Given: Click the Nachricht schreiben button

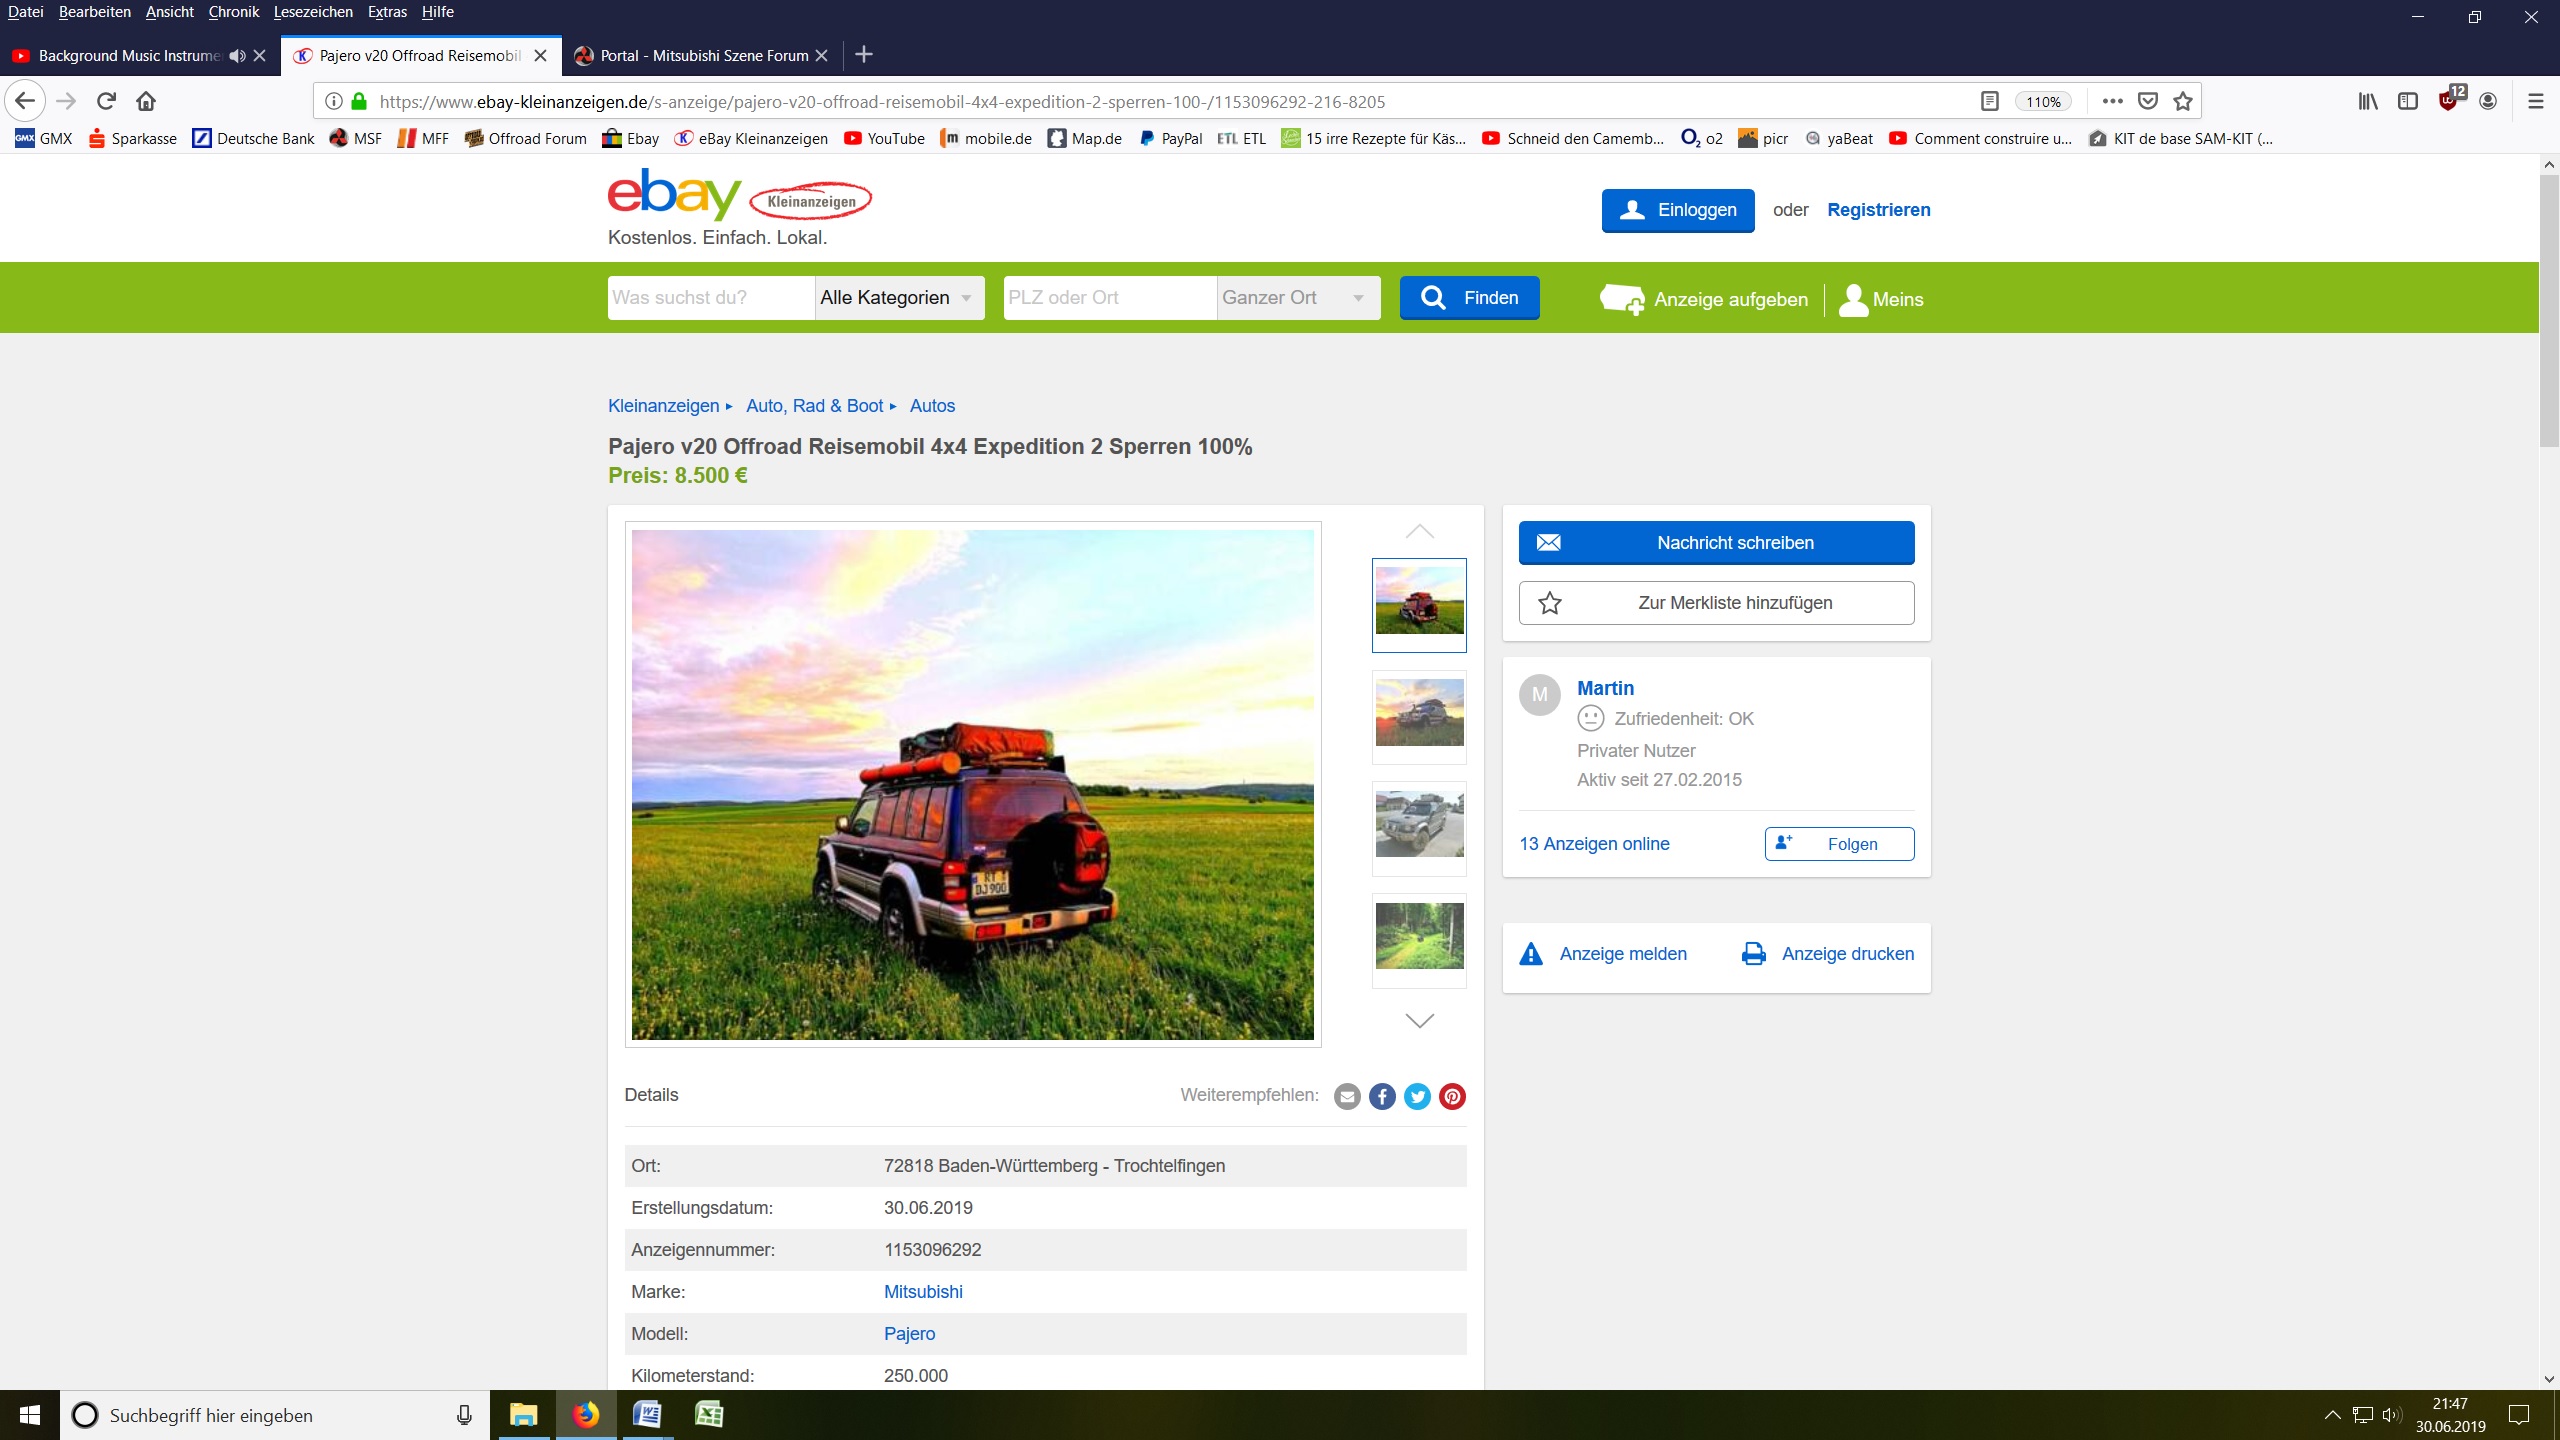Looking at the screenshot, I should (x=1716, y=543).
